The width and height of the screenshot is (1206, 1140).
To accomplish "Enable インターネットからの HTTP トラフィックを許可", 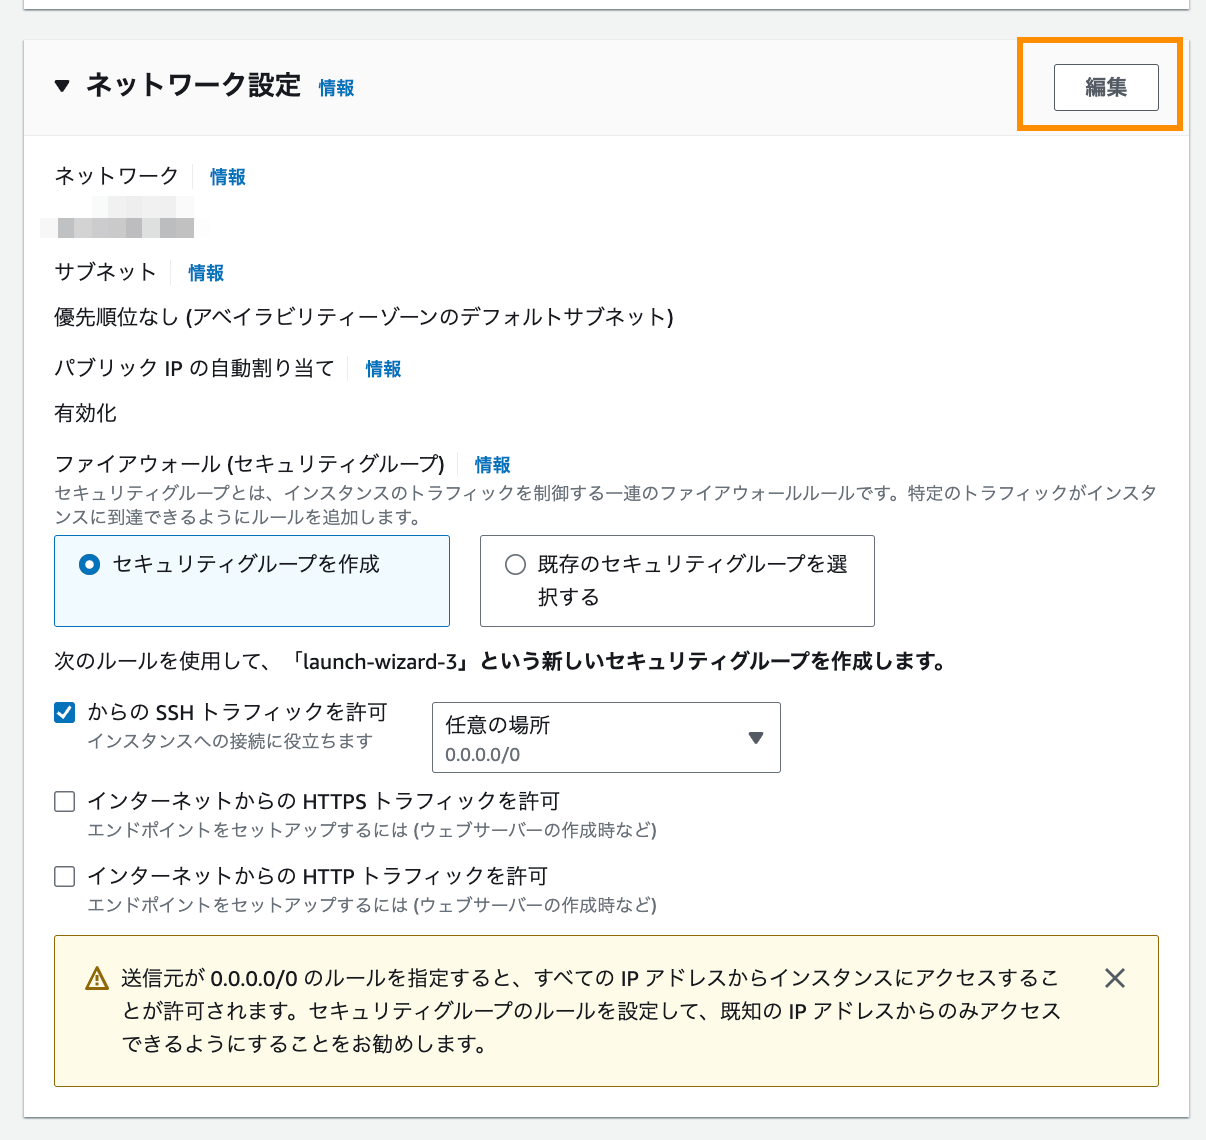I will tap(64, 876).
